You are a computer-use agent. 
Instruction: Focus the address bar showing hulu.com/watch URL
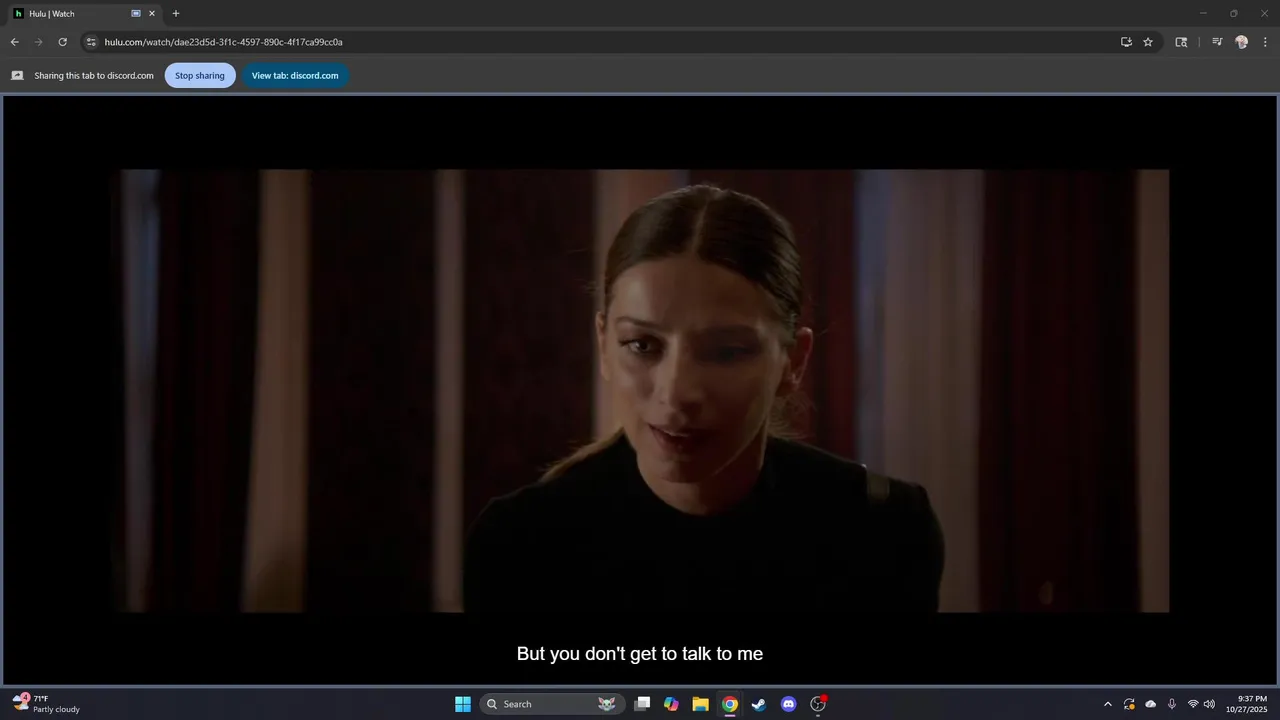point(600,42)
